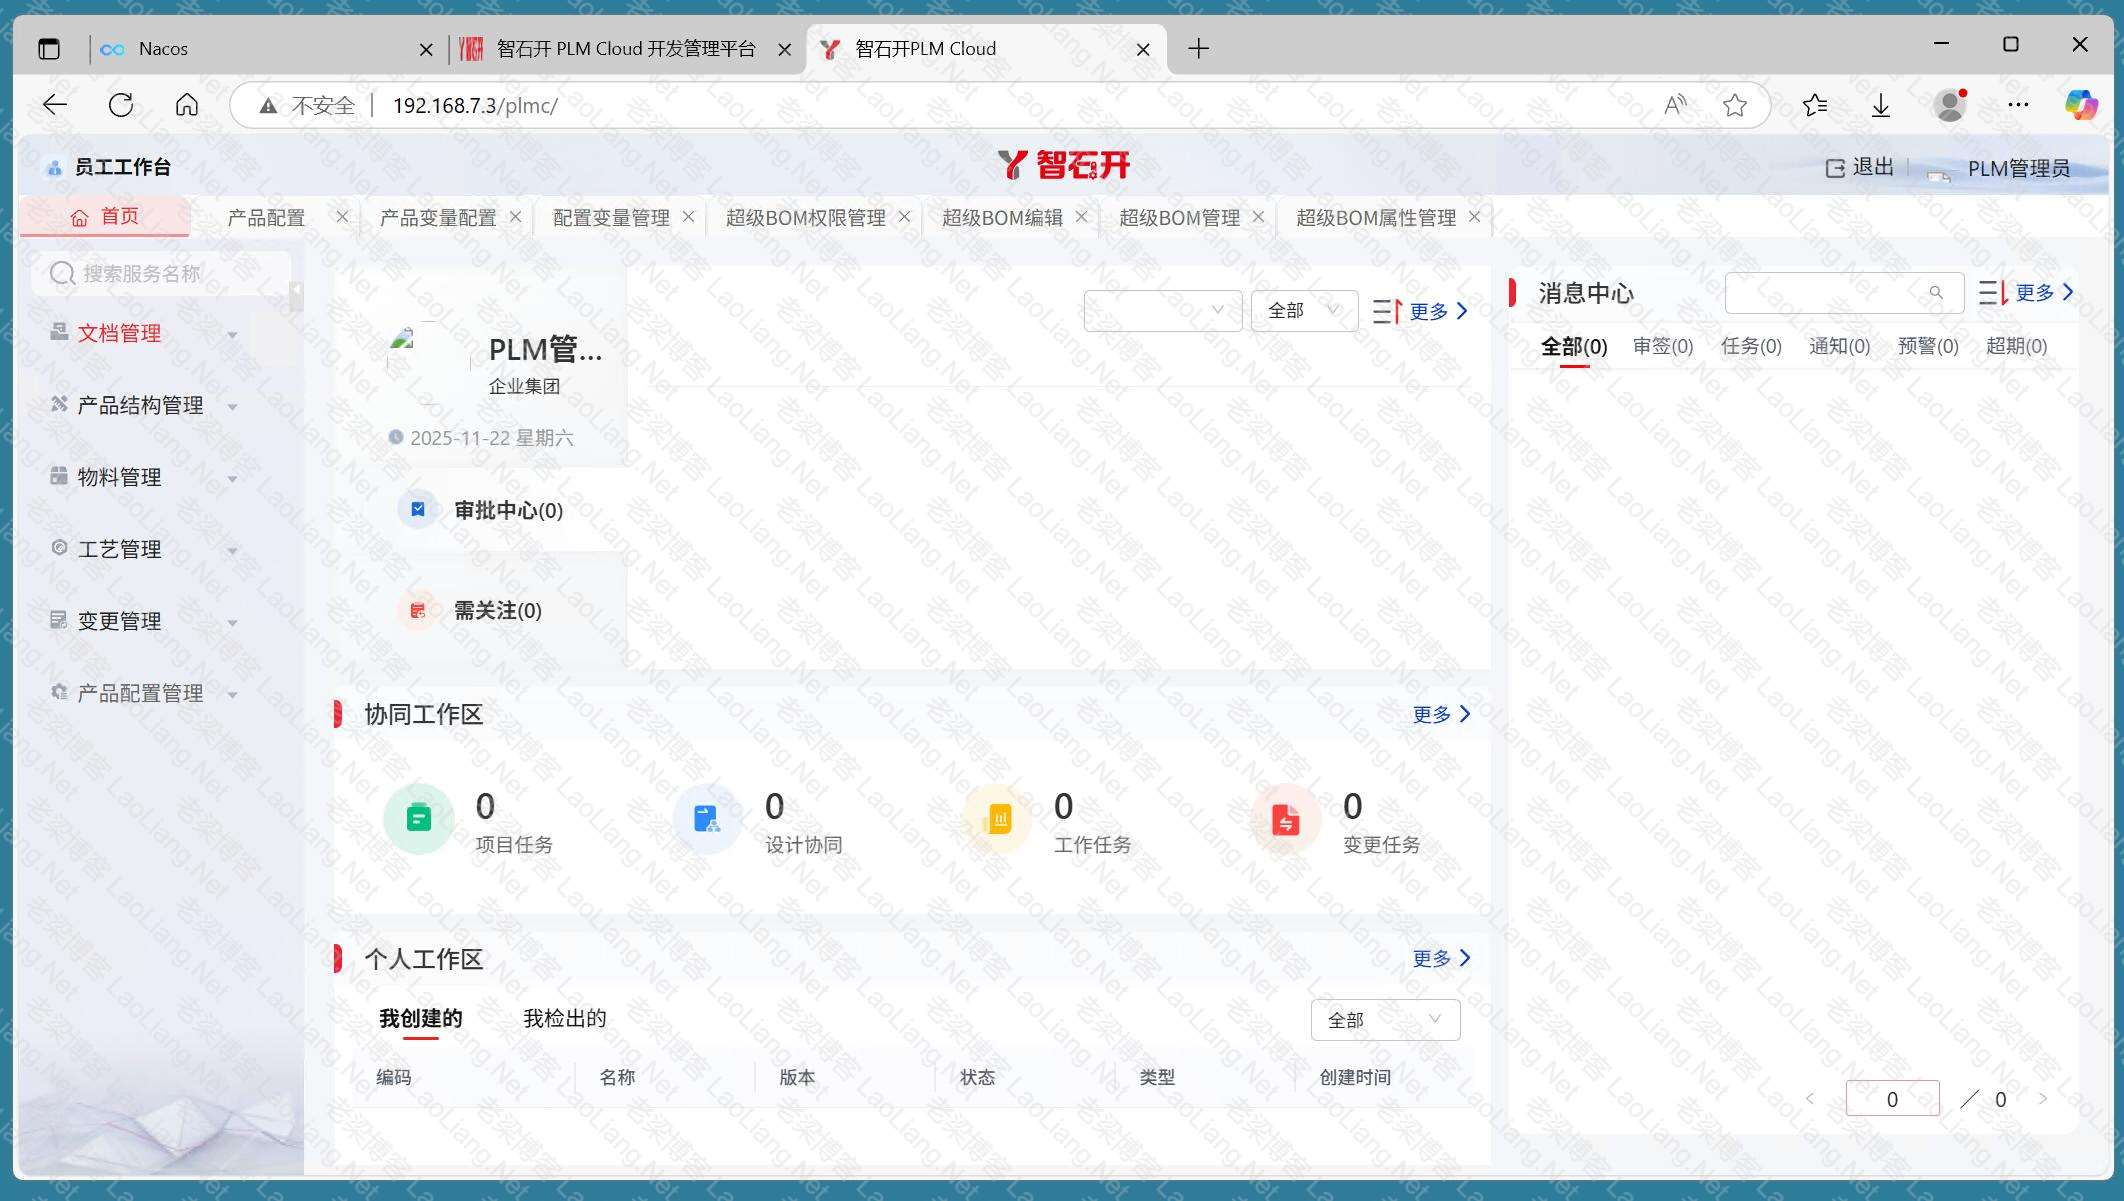Switch to 我检出的 tab
The height and width of the screenshot is (1201, 2124).
coord(564,1019)
